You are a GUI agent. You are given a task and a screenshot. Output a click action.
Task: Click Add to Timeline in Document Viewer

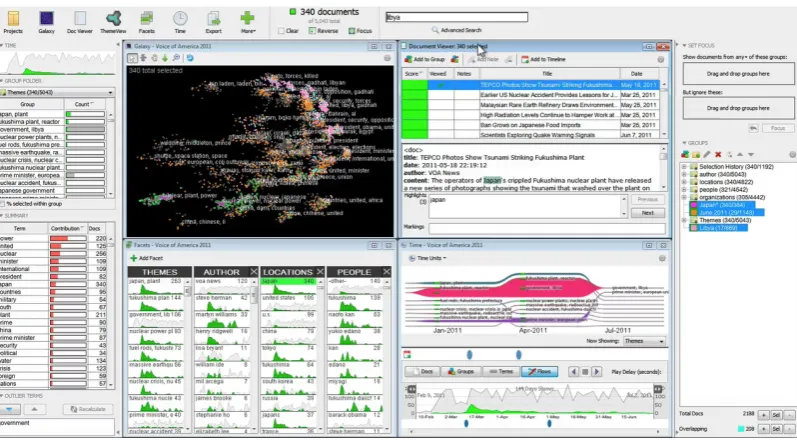point(543,59)
